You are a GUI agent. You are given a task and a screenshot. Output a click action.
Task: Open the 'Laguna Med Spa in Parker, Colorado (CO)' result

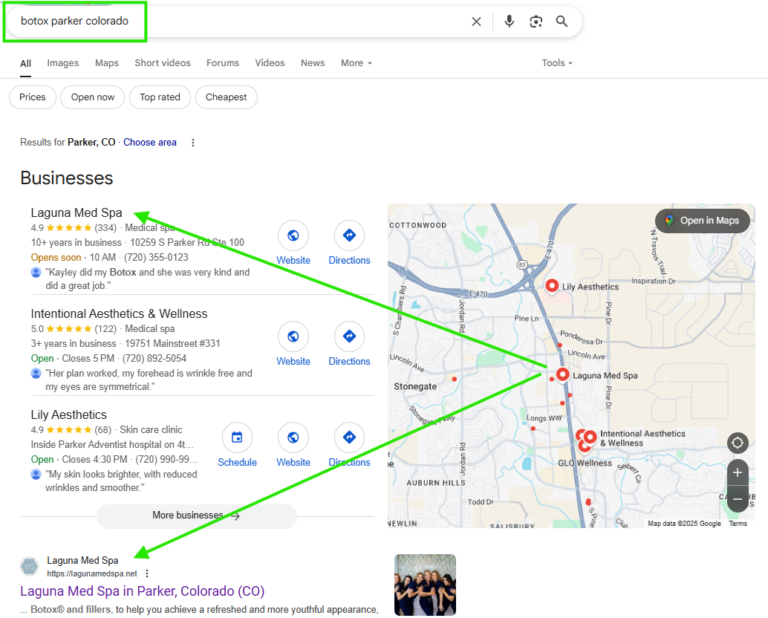[142, 591]
